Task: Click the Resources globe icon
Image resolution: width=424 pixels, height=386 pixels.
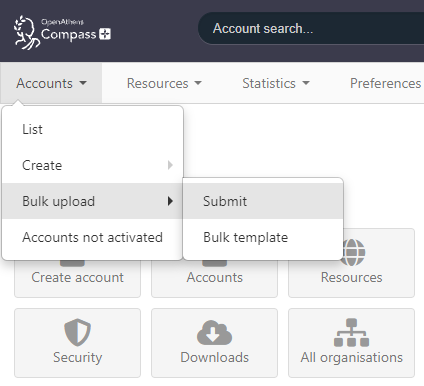Action: [x=353, y=252]
